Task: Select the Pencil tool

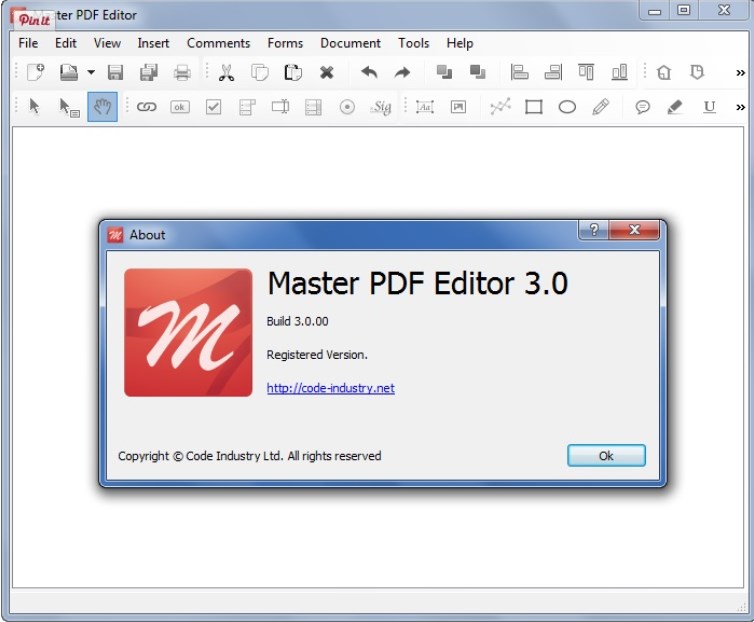Action: click(x=601, y=107)
